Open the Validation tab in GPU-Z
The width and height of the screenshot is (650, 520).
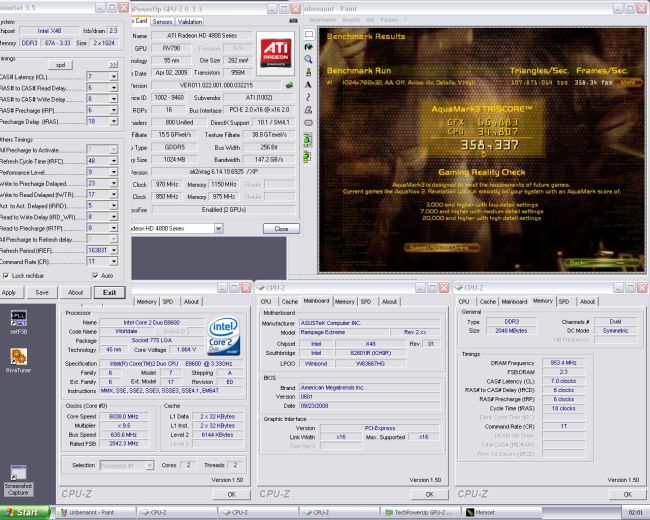click(191, 20)
